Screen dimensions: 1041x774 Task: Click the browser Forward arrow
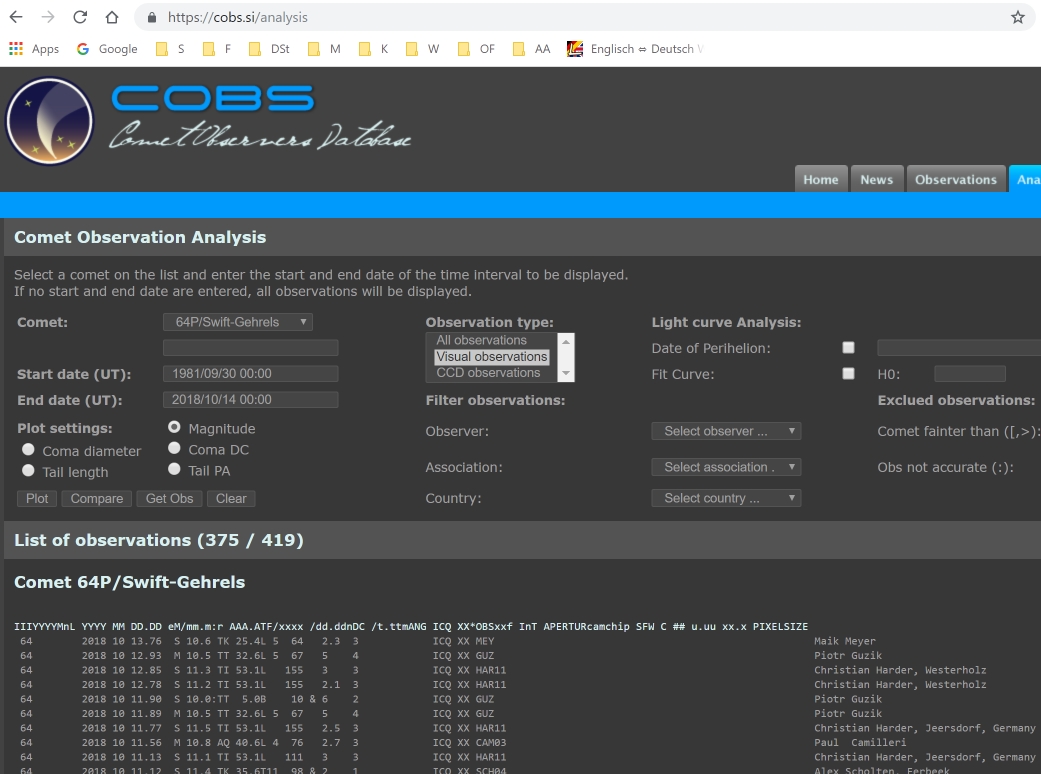(48, 17)
